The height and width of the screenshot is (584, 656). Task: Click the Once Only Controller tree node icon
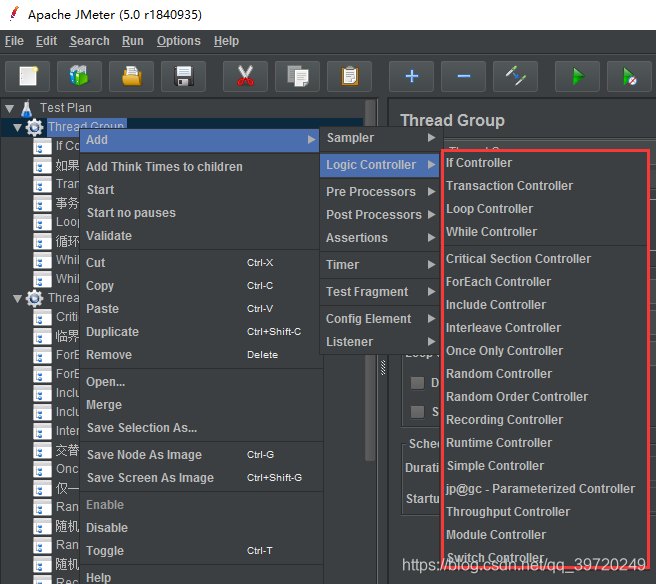(x=42, y=469)
